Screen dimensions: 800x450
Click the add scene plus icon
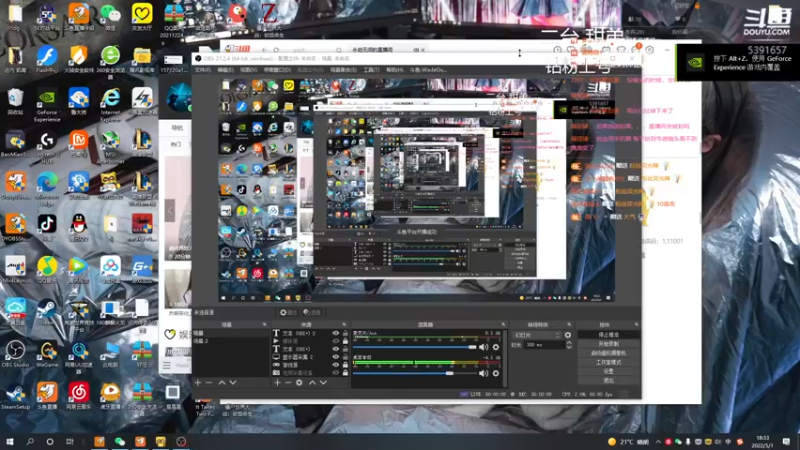click(198, 383)
